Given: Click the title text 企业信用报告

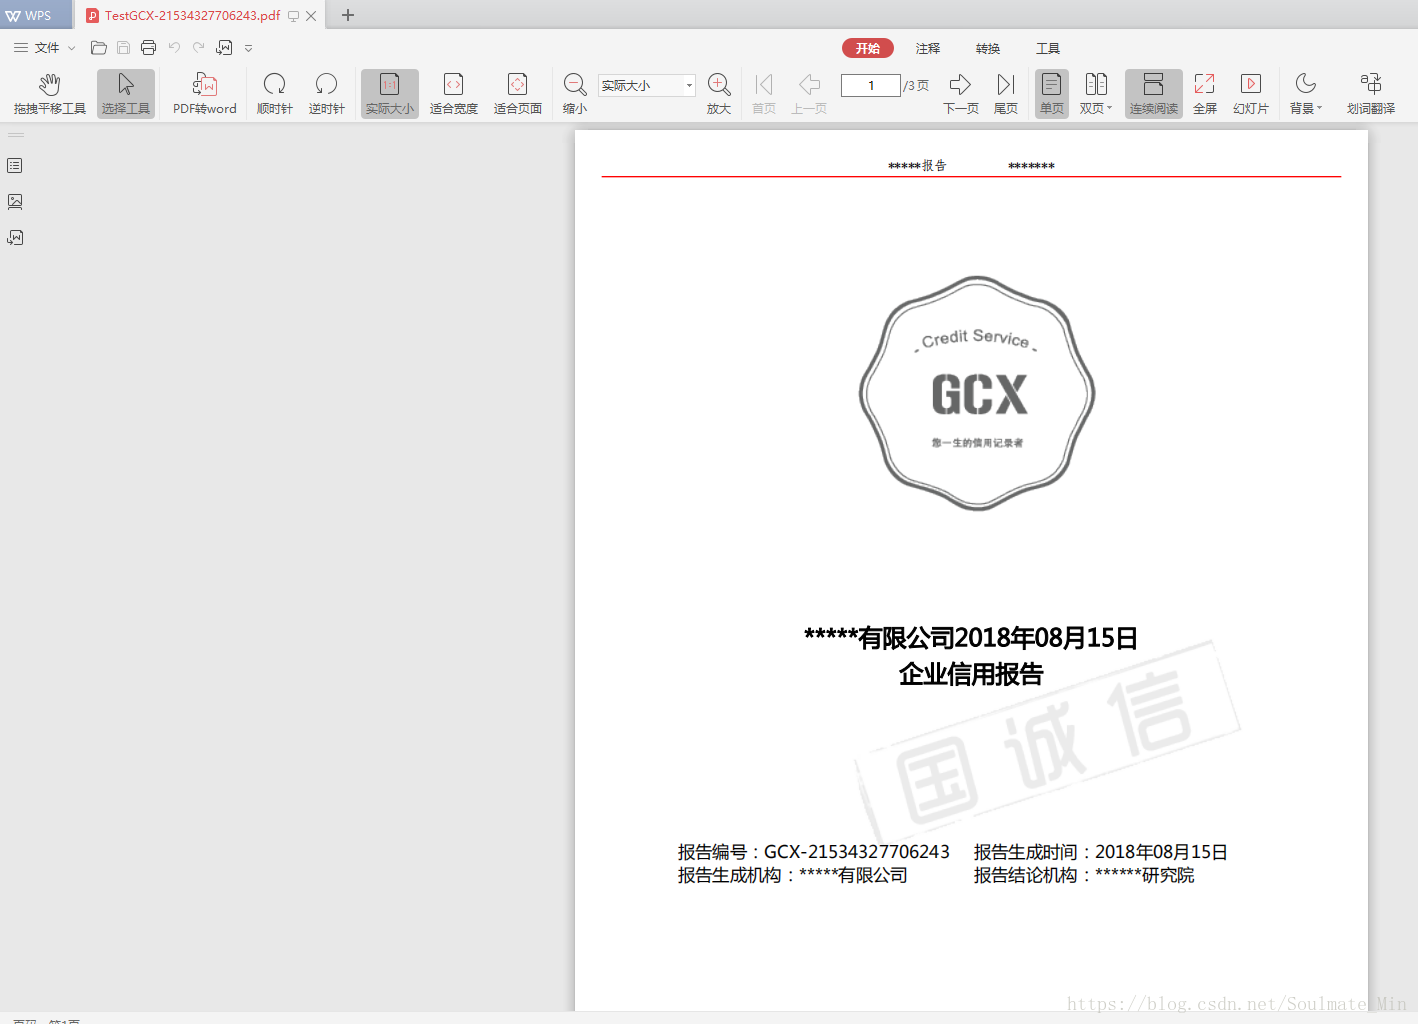Looking at the screenshot, I should pos(970,674).
